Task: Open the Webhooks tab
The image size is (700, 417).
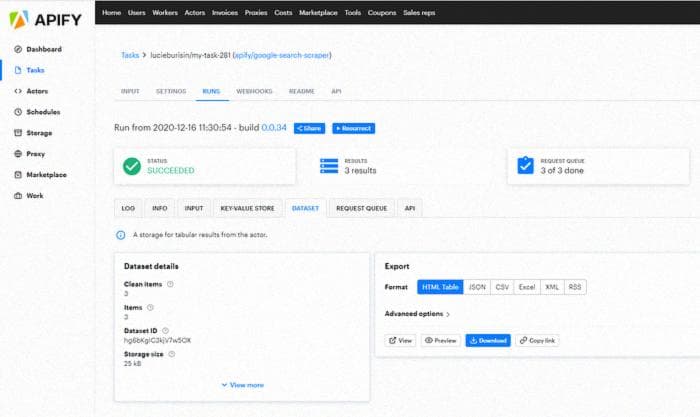Action: pyautogui.click(x=254, y=91)
